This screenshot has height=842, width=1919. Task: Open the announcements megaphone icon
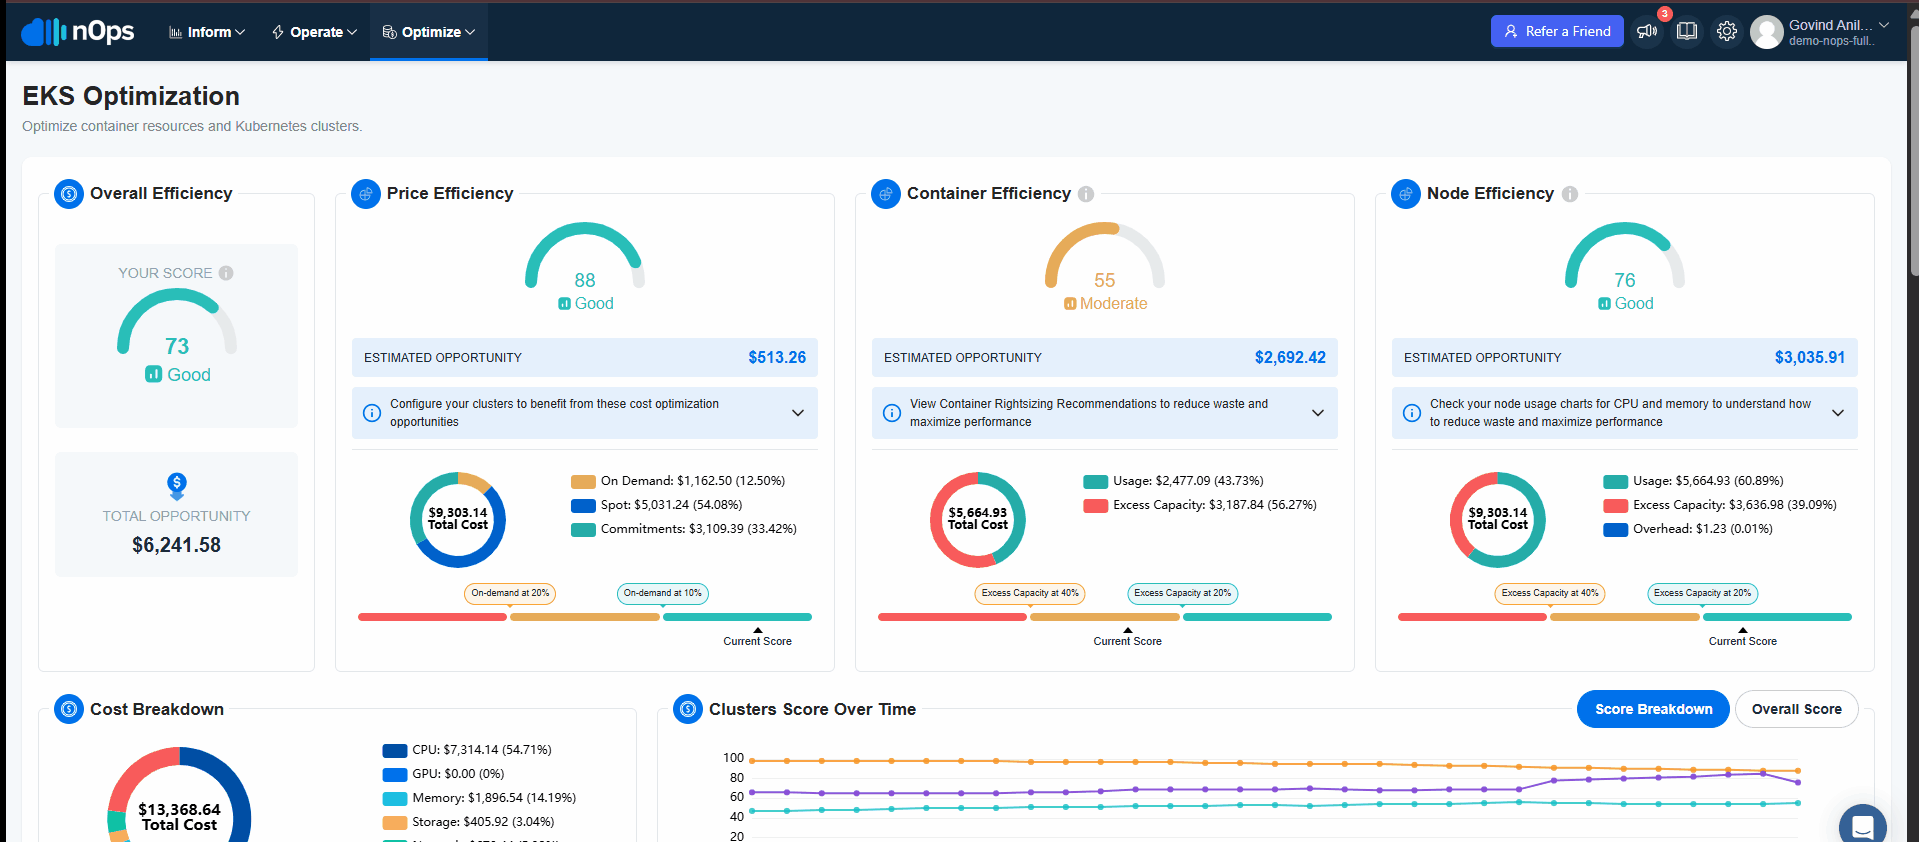click(1647, 31)
